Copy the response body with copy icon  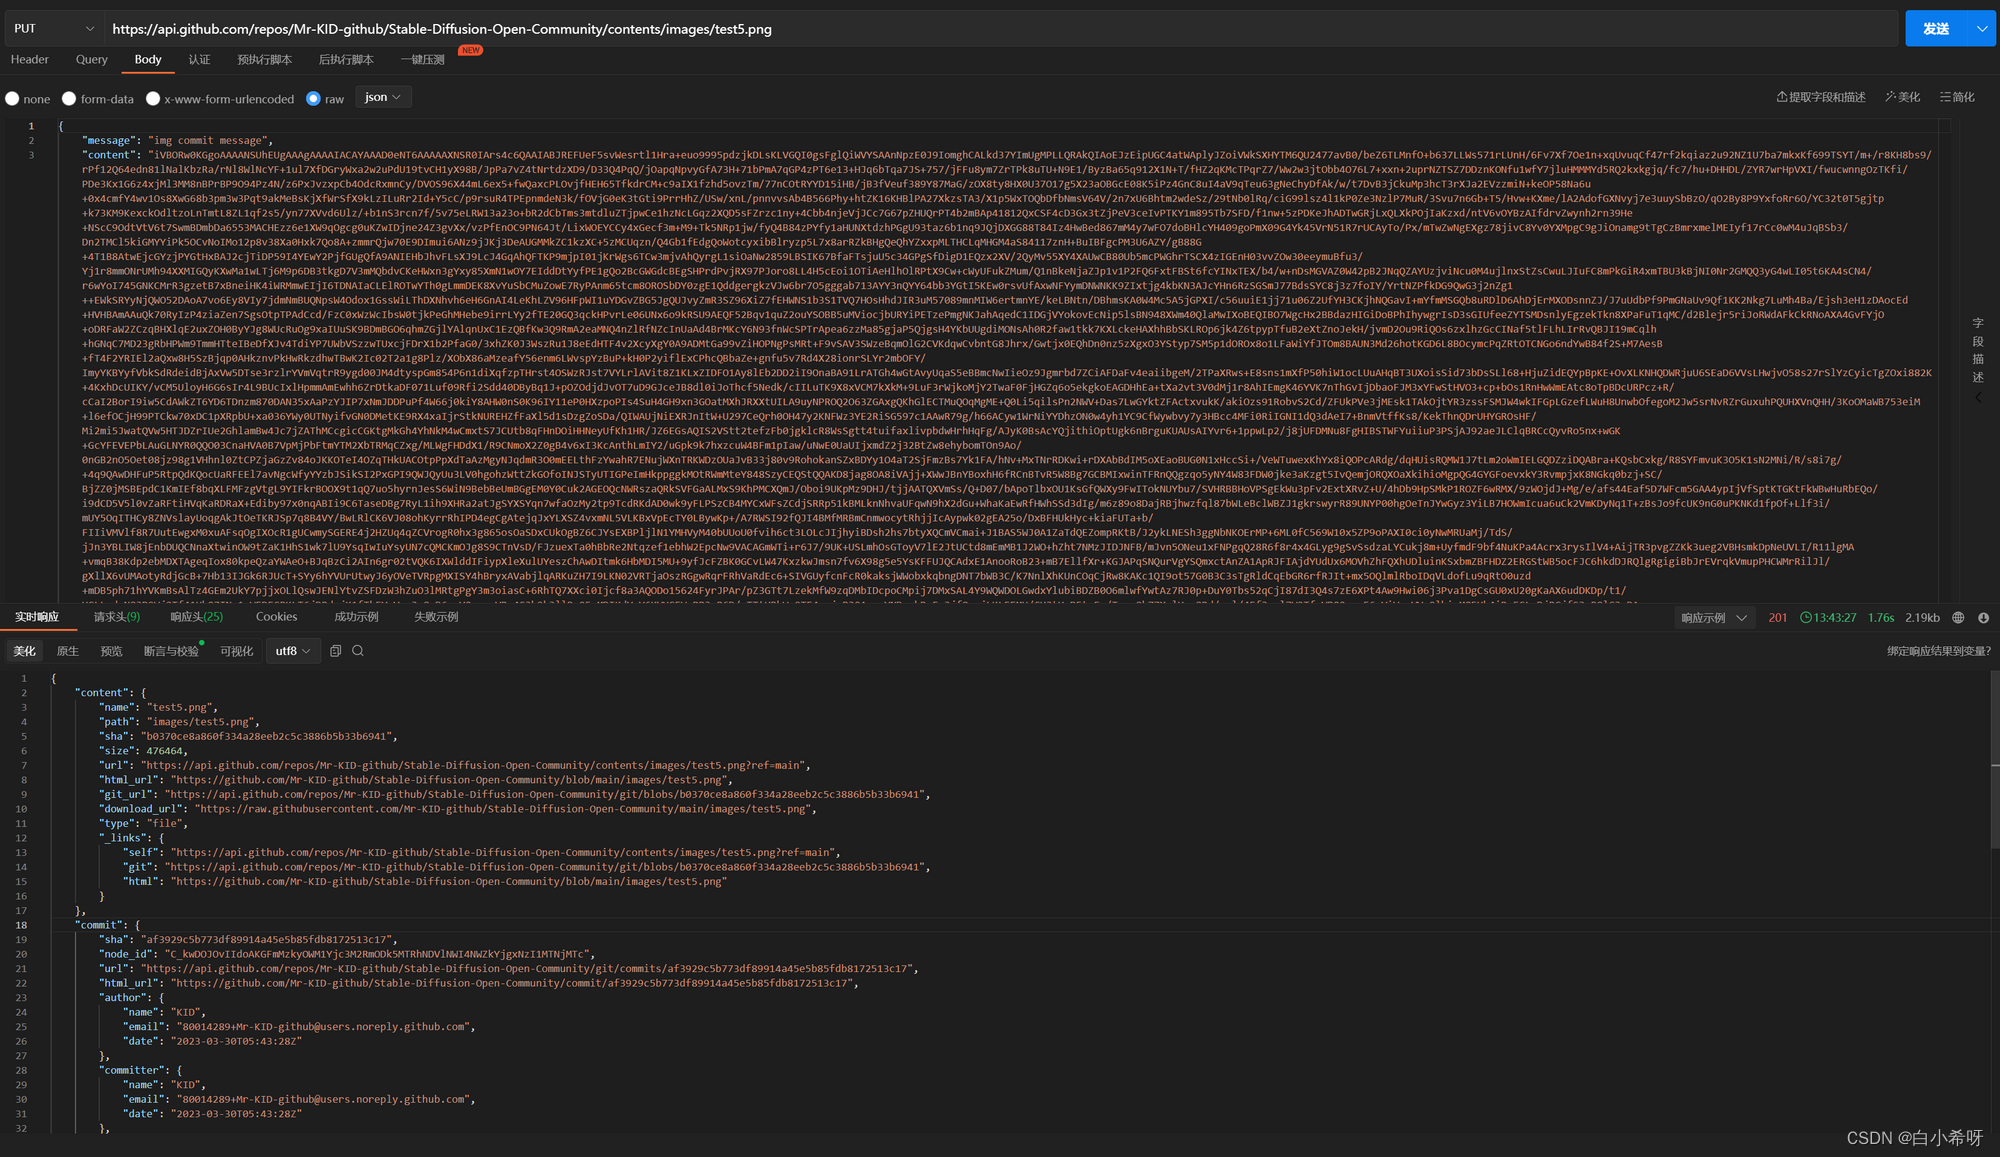pos(336,651)
